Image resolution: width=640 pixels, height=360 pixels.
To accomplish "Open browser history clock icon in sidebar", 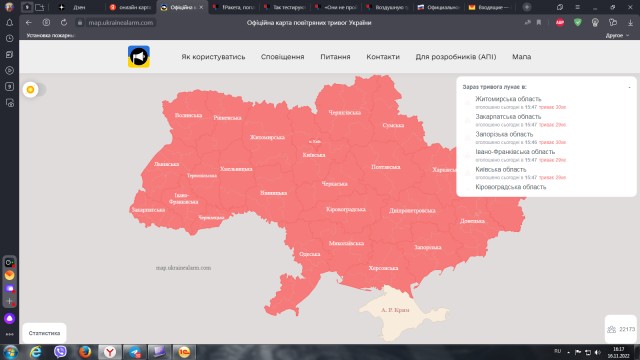I will tap(9, 38).
